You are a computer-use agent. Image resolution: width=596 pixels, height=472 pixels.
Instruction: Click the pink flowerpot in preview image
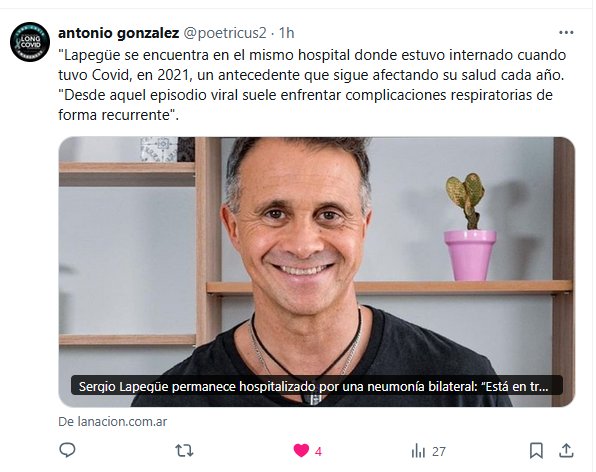470,255
